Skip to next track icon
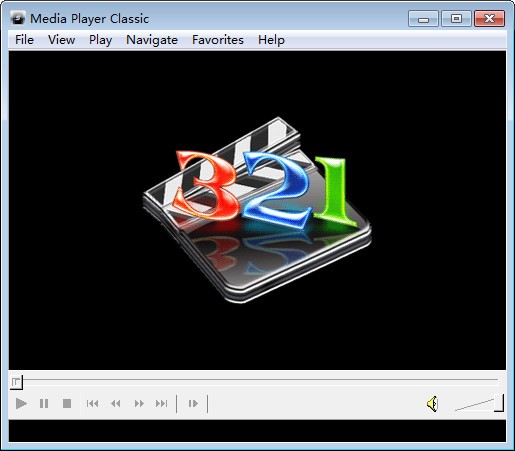This screenshot has height=451, width=515. (x=162, y=404)
